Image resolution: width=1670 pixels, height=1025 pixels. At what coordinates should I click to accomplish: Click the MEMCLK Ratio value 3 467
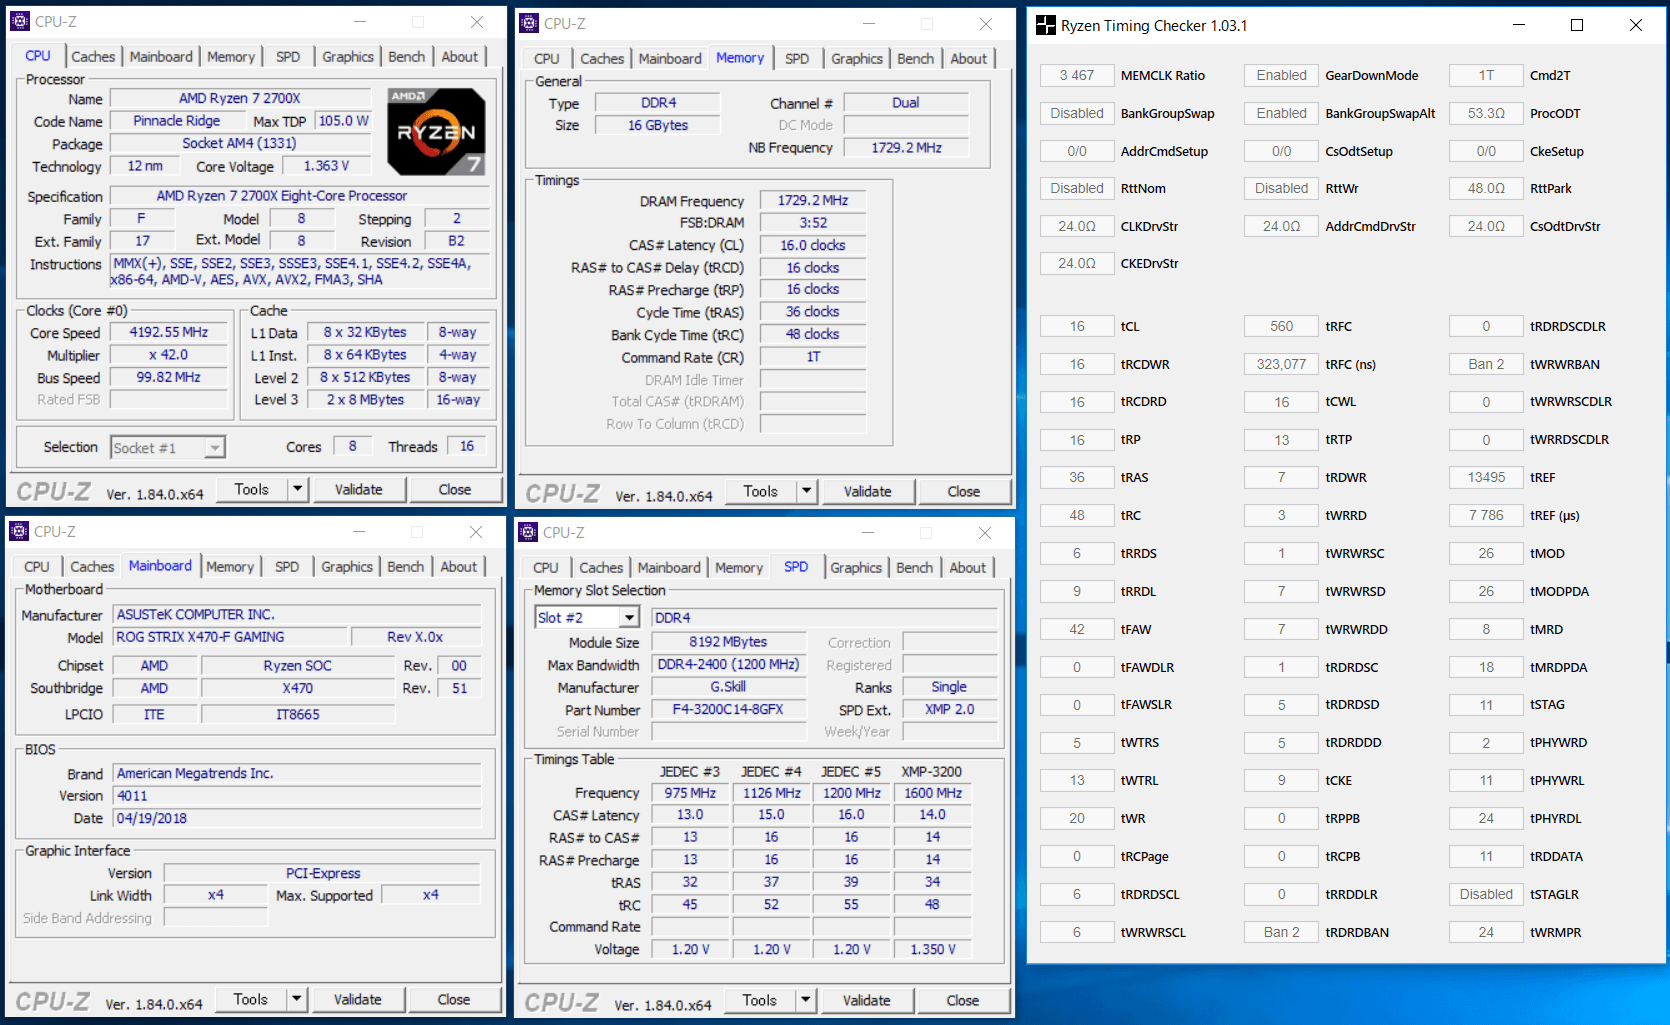click(x=1077, y=75)
